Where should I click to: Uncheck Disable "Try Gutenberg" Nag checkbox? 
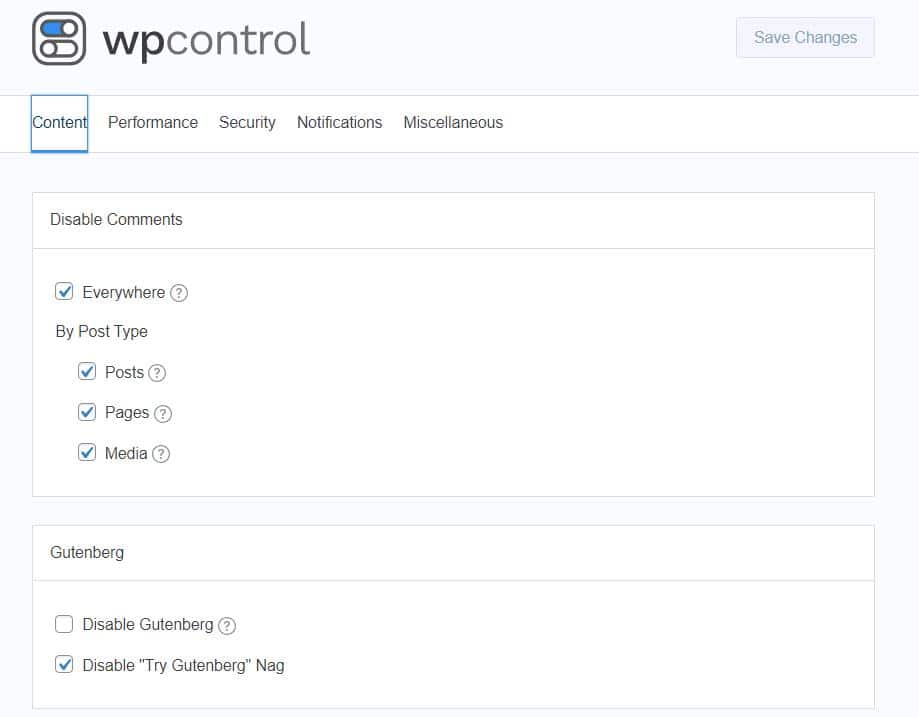(64, 664)
